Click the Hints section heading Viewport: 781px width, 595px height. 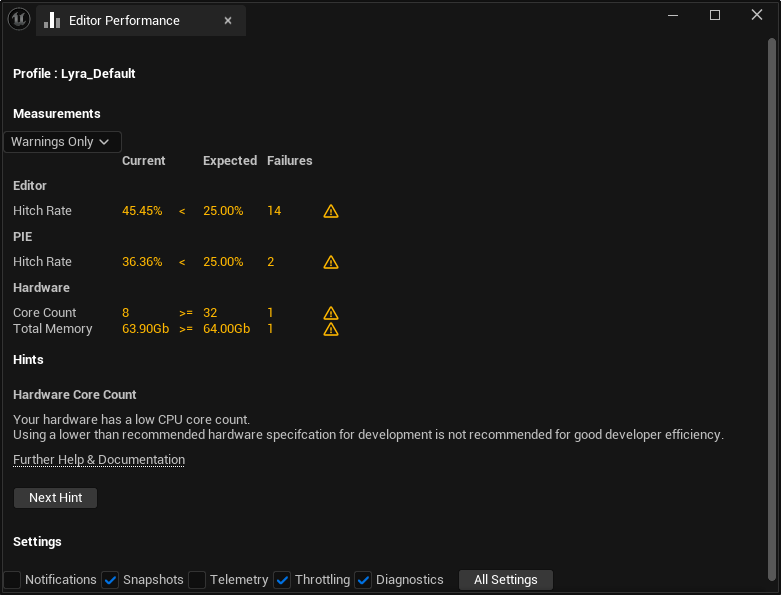tap(28, 360)
